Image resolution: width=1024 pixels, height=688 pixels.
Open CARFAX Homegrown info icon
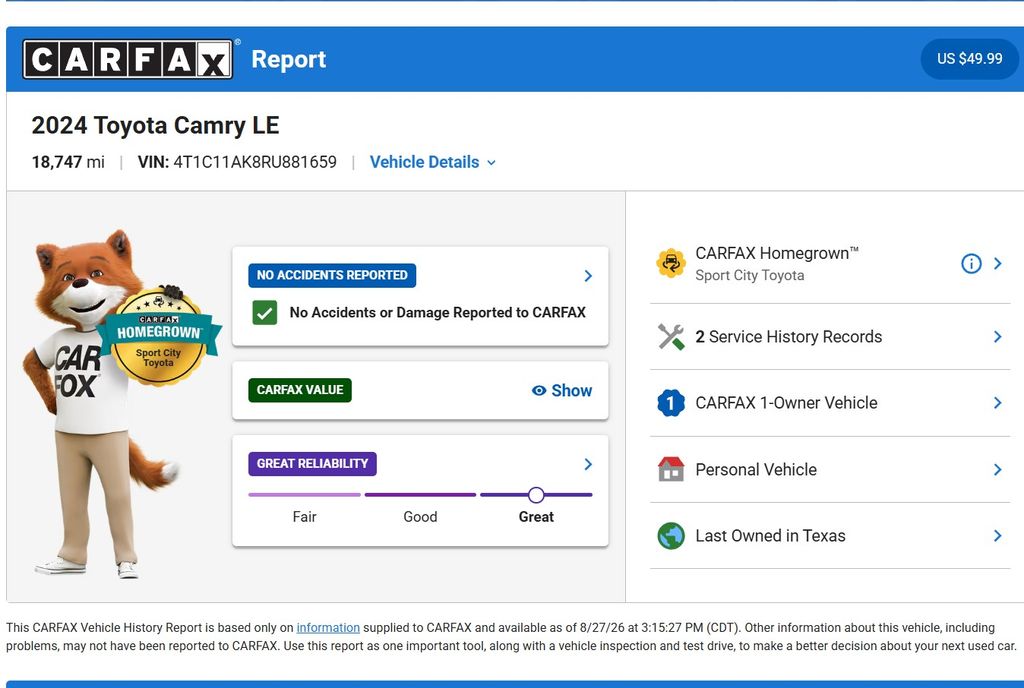pos(971,263)
